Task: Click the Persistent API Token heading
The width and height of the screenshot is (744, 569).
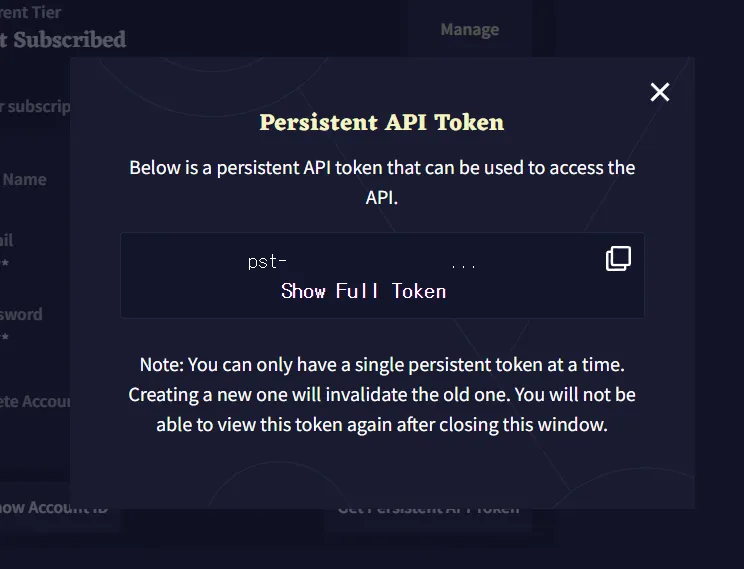Action: pos(382,122)
